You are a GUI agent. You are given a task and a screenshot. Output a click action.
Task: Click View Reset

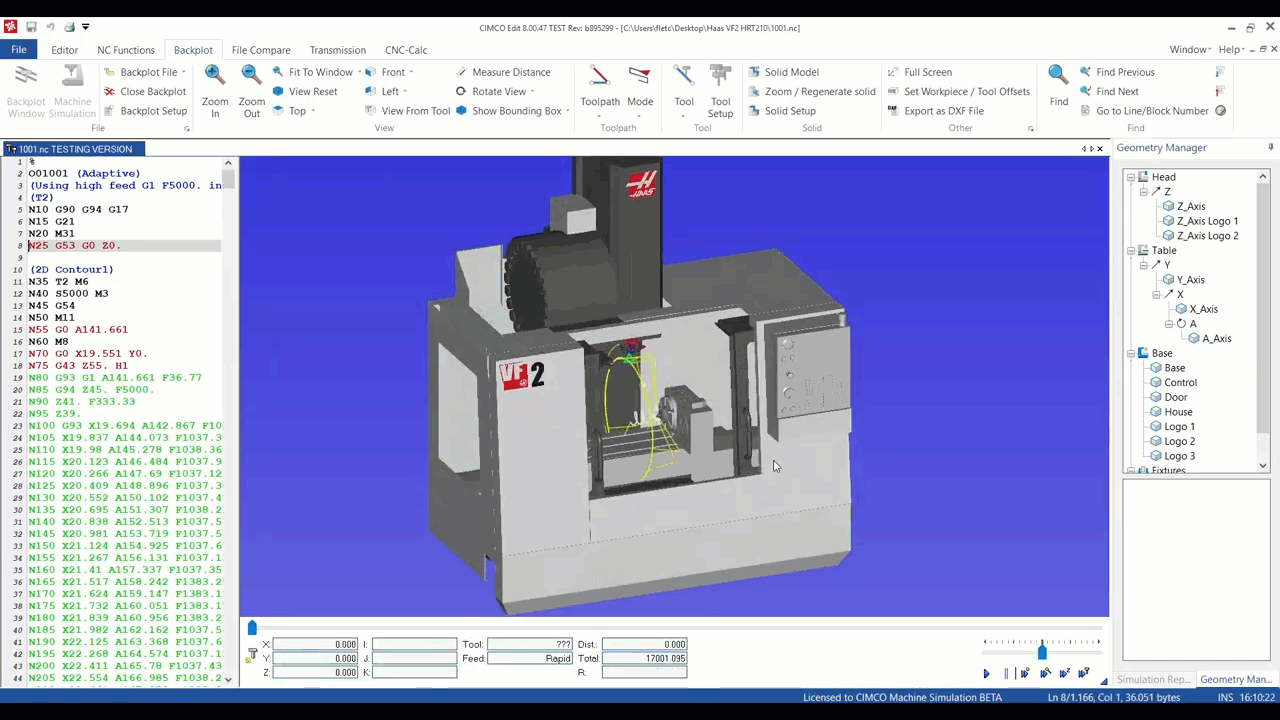point(304,91)
